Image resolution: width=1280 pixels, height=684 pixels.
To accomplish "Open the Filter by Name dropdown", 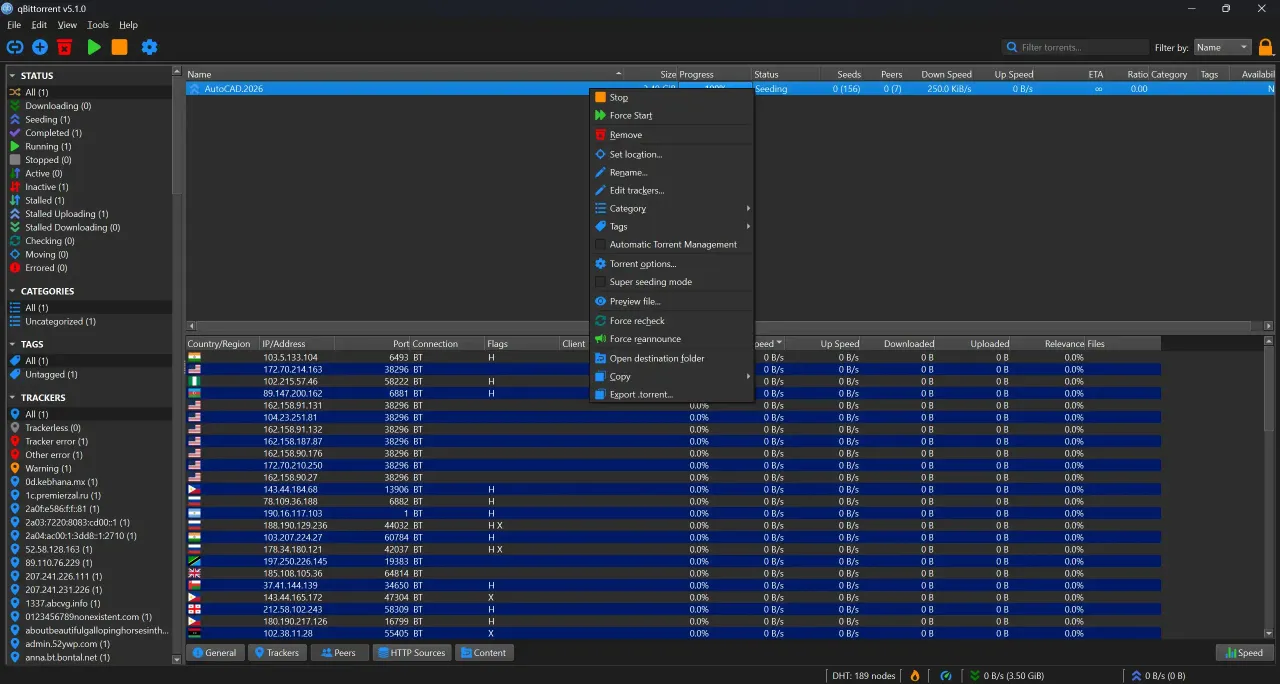I will [x=1223, y=47].
